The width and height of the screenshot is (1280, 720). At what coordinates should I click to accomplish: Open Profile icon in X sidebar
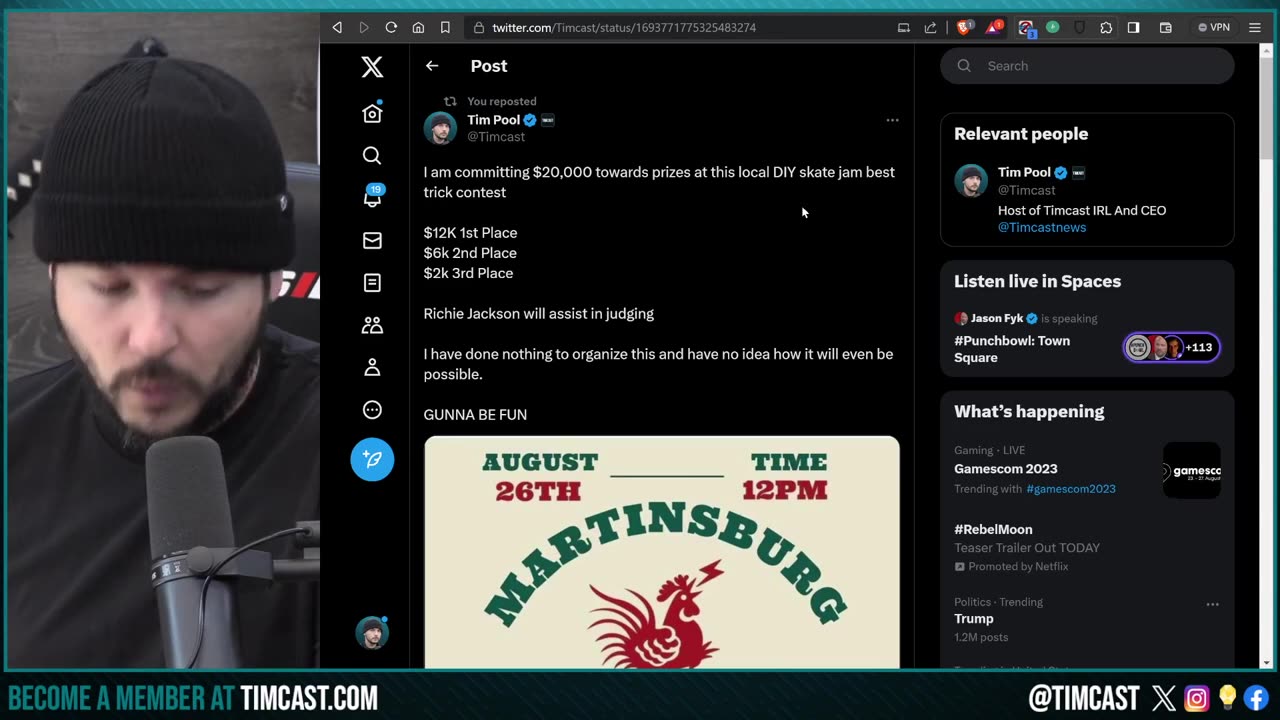pos(372,367)
